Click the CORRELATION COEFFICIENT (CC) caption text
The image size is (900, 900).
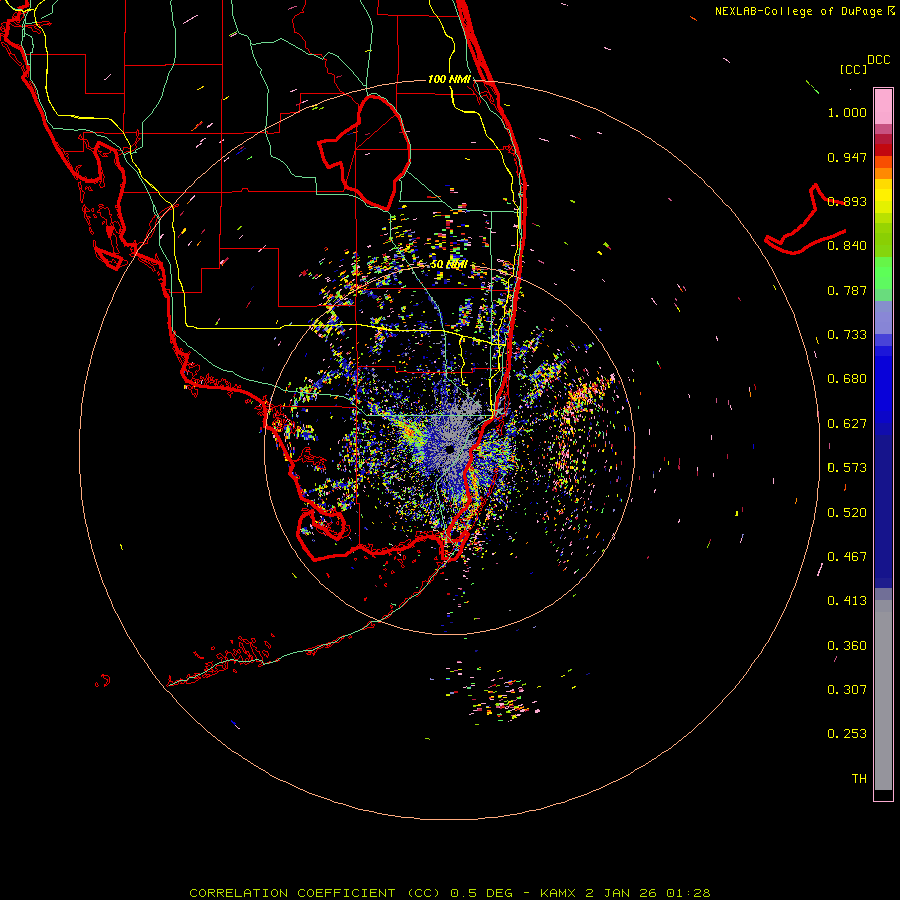coord(315,893)
